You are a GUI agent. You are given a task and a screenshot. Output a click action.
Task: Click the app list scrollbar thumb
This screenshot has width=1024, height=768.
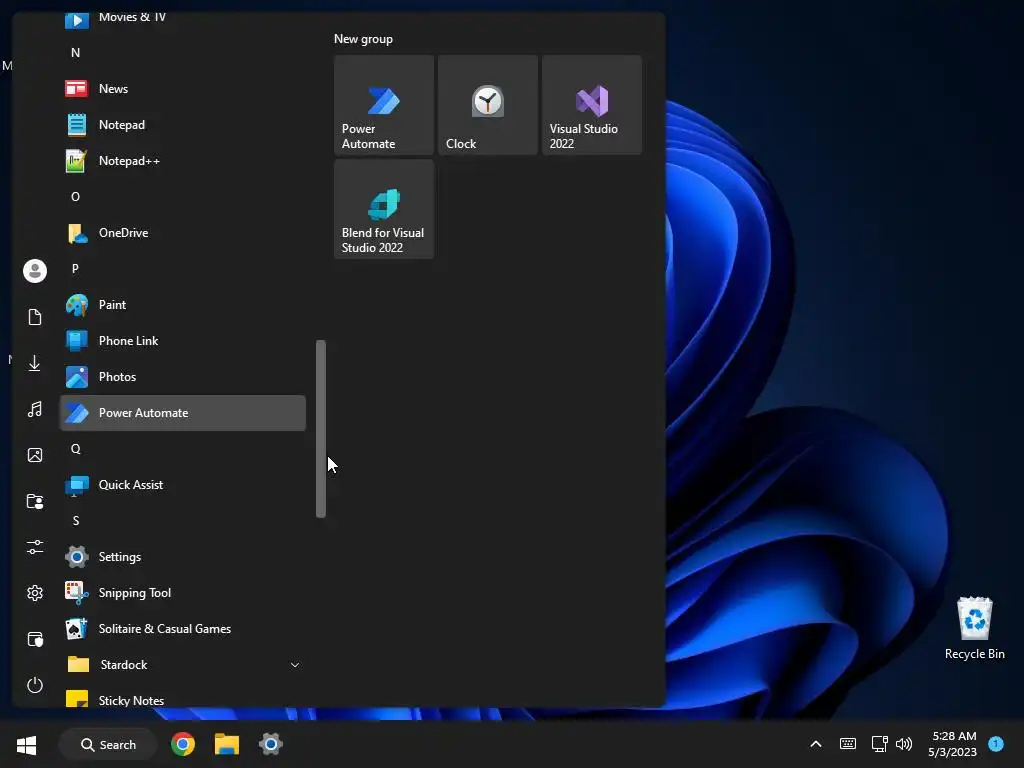[321, 428]
